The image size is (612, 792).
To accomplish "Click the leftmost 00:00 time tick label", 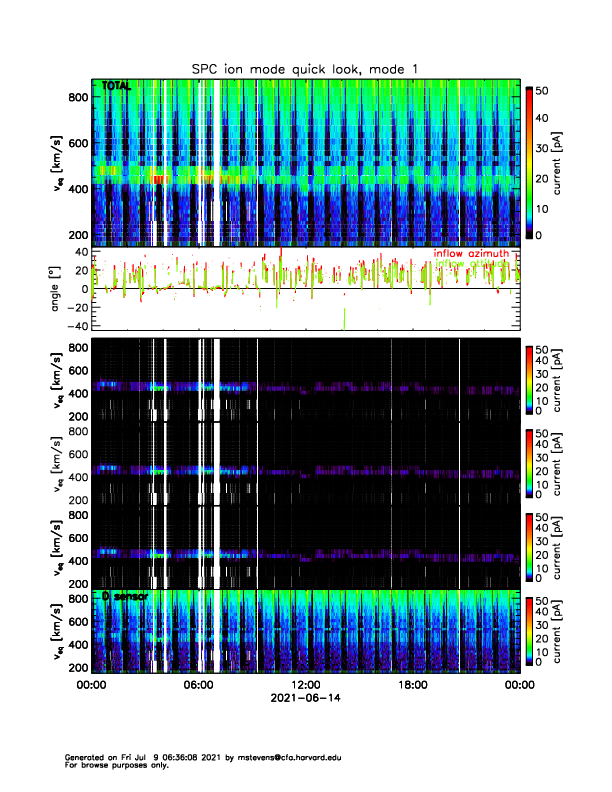I will click(x=91, y=684).
